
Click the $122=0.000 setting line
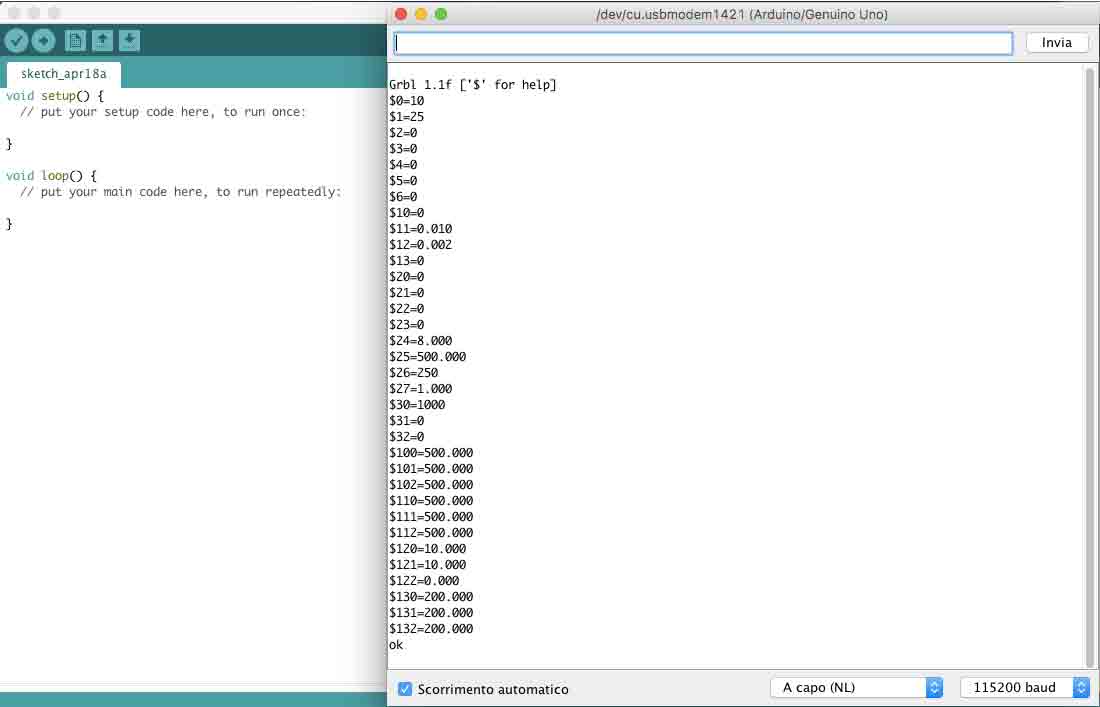pyautogui.click(x=424, y=581)
